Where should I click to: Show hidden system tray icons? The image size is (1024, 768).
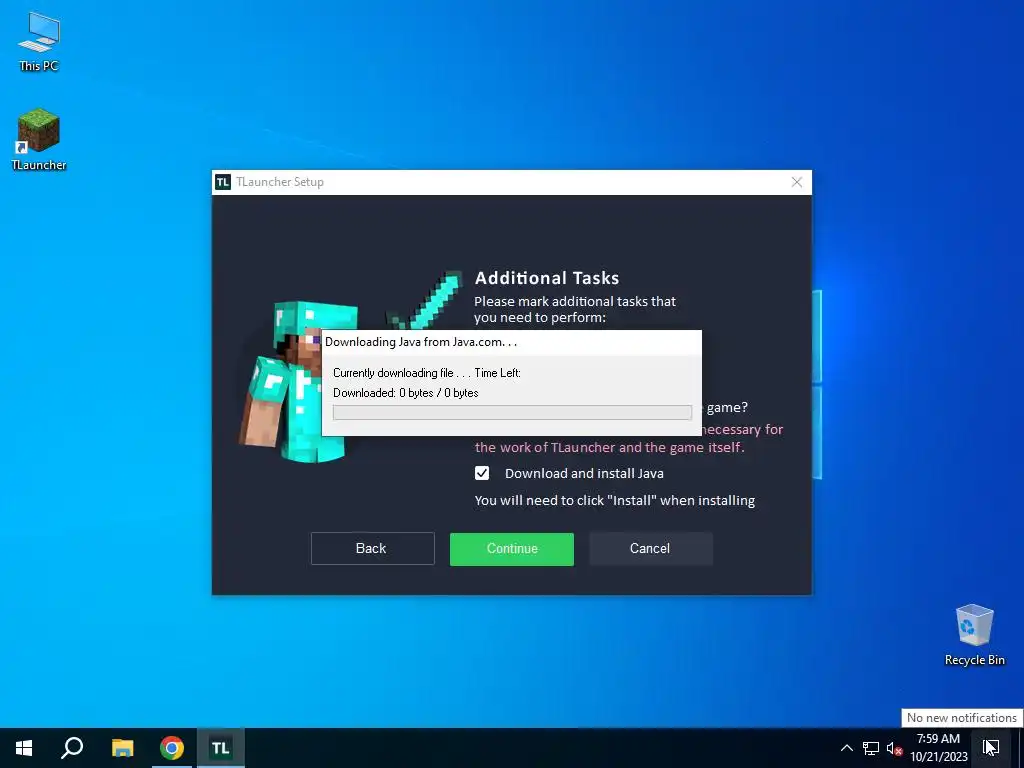(x=846, y=748)
